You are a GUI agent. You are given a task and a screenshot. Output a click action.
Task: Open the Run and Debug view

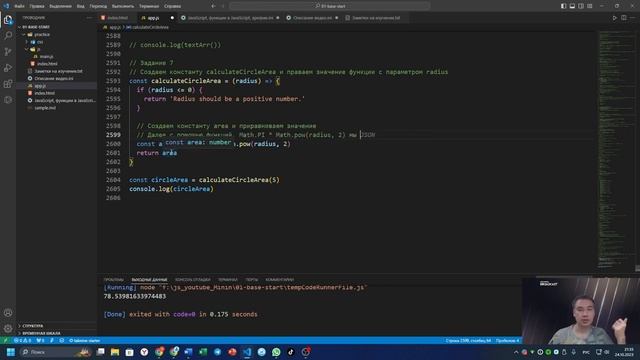point(8,68)
